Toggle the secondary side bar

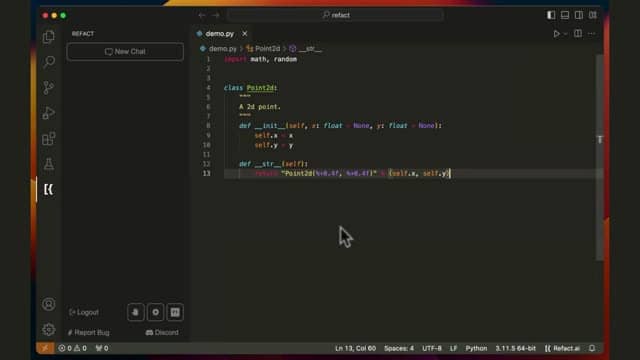(579, 15)
